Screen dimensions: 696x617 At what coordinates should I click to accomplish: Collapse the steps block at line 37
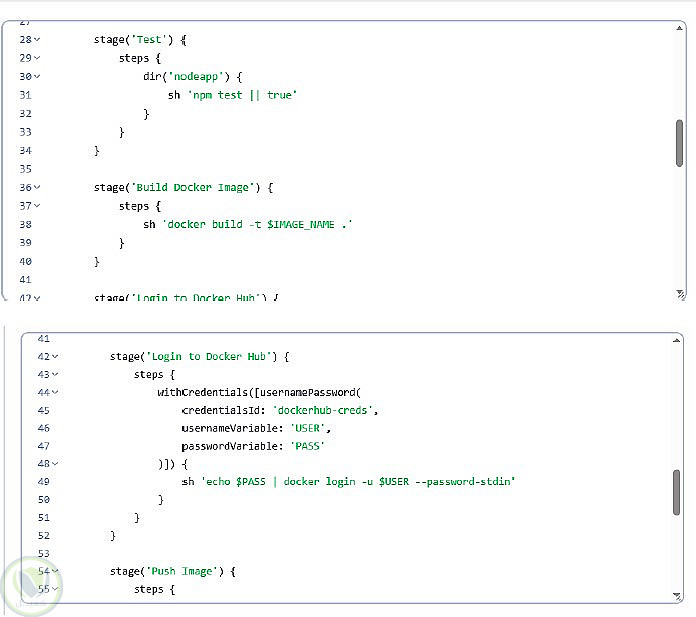coord(37,206)
